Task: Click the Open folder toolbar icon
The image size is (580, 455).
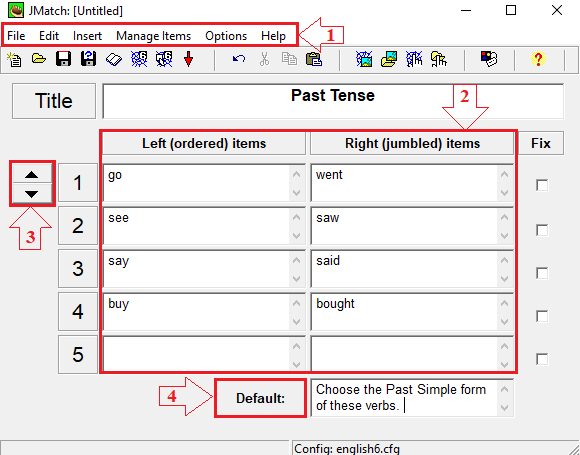Action: point(39,59)
